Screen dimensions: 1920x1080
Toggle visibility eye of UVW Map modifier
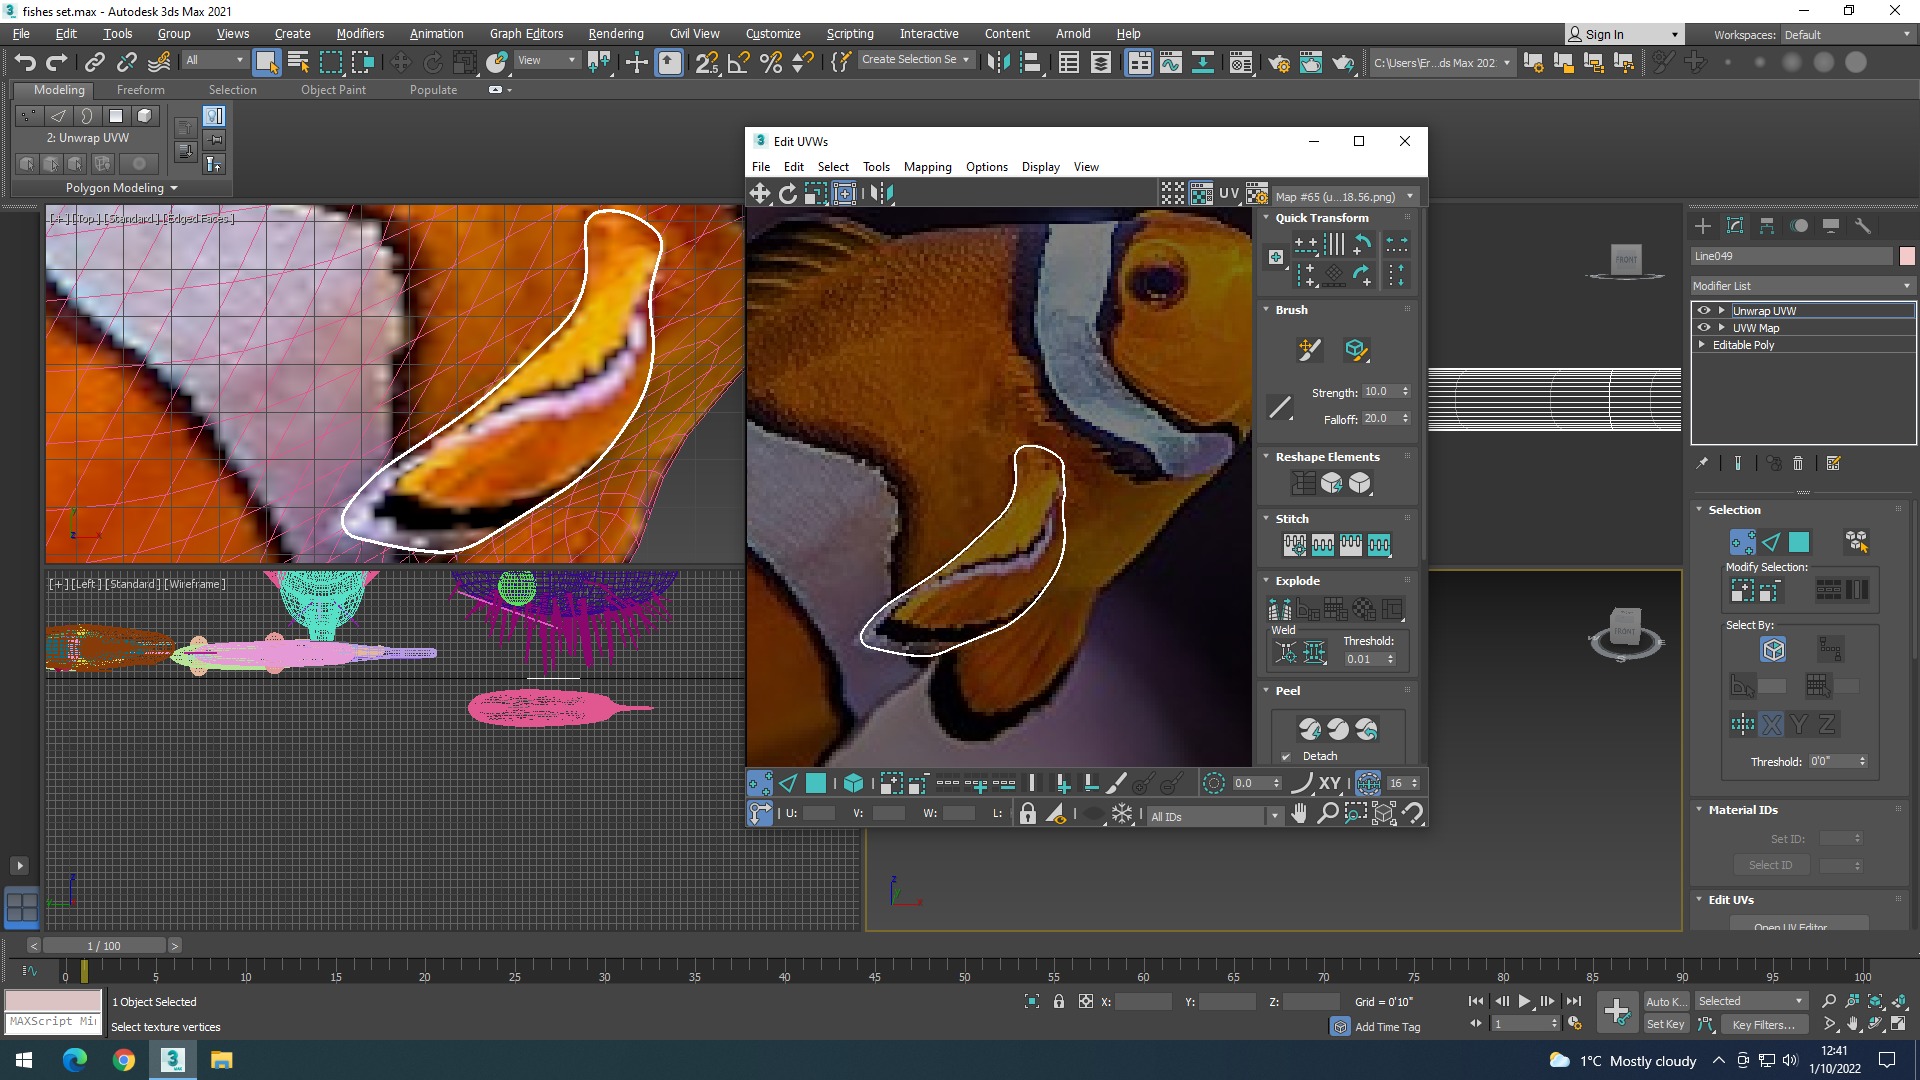click(x=1704, y=328)
